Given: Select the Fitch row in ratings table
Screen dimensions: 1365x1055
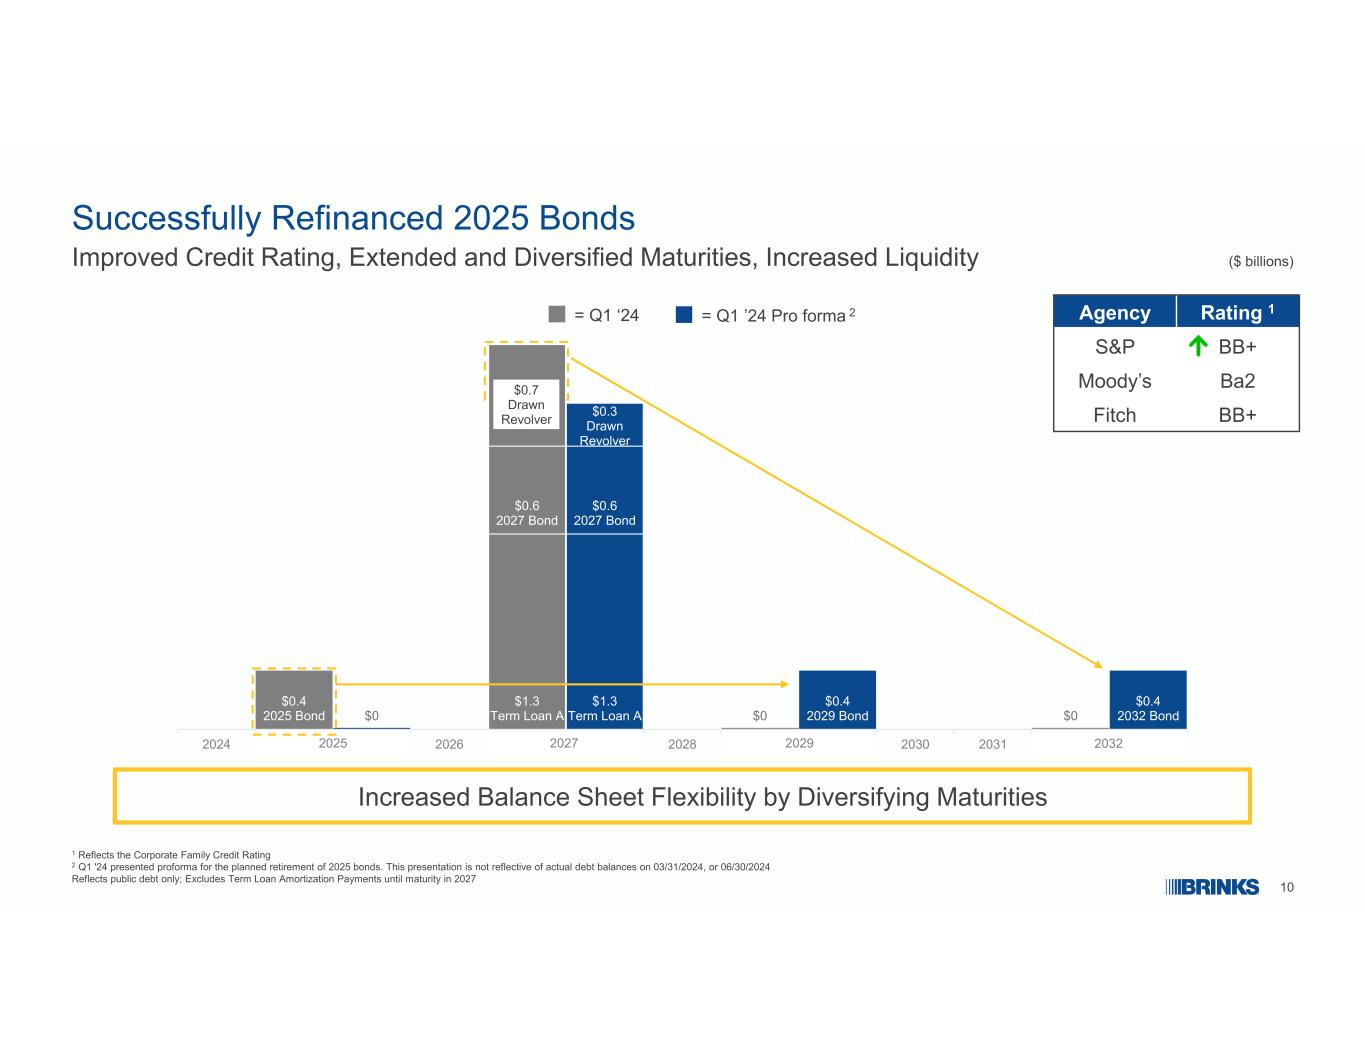Looking at the screenshot, I should pyautogui.click(x=1176, y=415).
